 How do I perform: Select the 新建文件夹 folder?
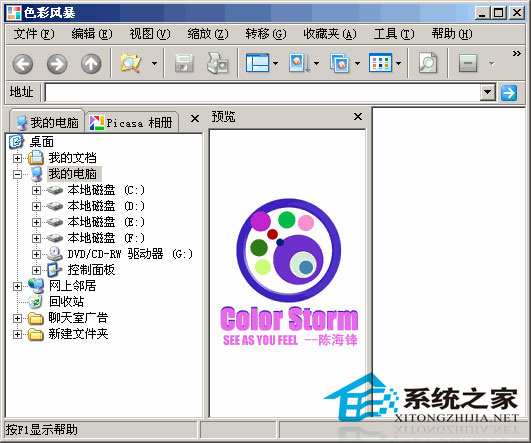click(x=78, y=334)
